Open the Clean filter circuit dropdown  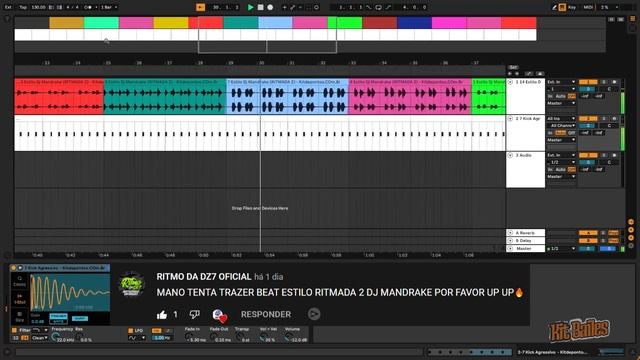click(40, 338)
